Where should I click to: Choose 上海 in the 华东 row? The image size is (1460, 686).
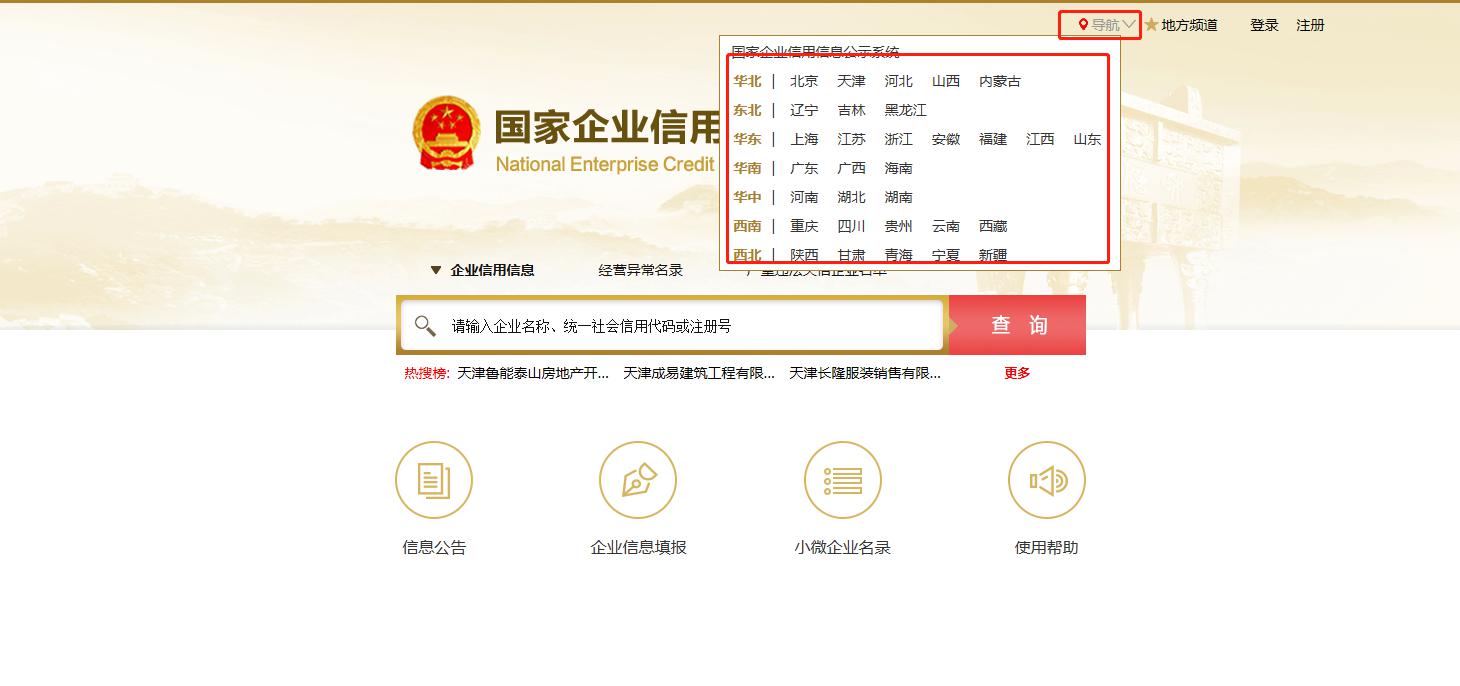[804, 139]
